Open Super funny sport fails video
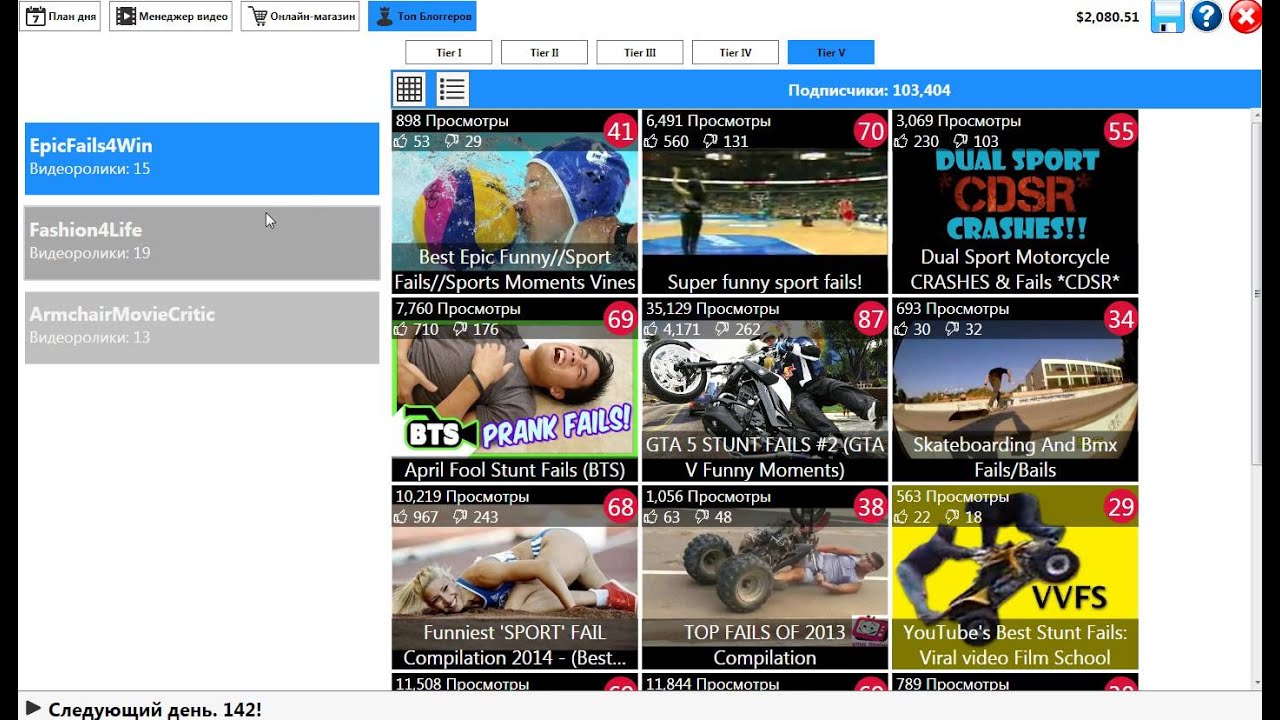The height and width of the screenshot is (720, 1280). click(765, 202)
